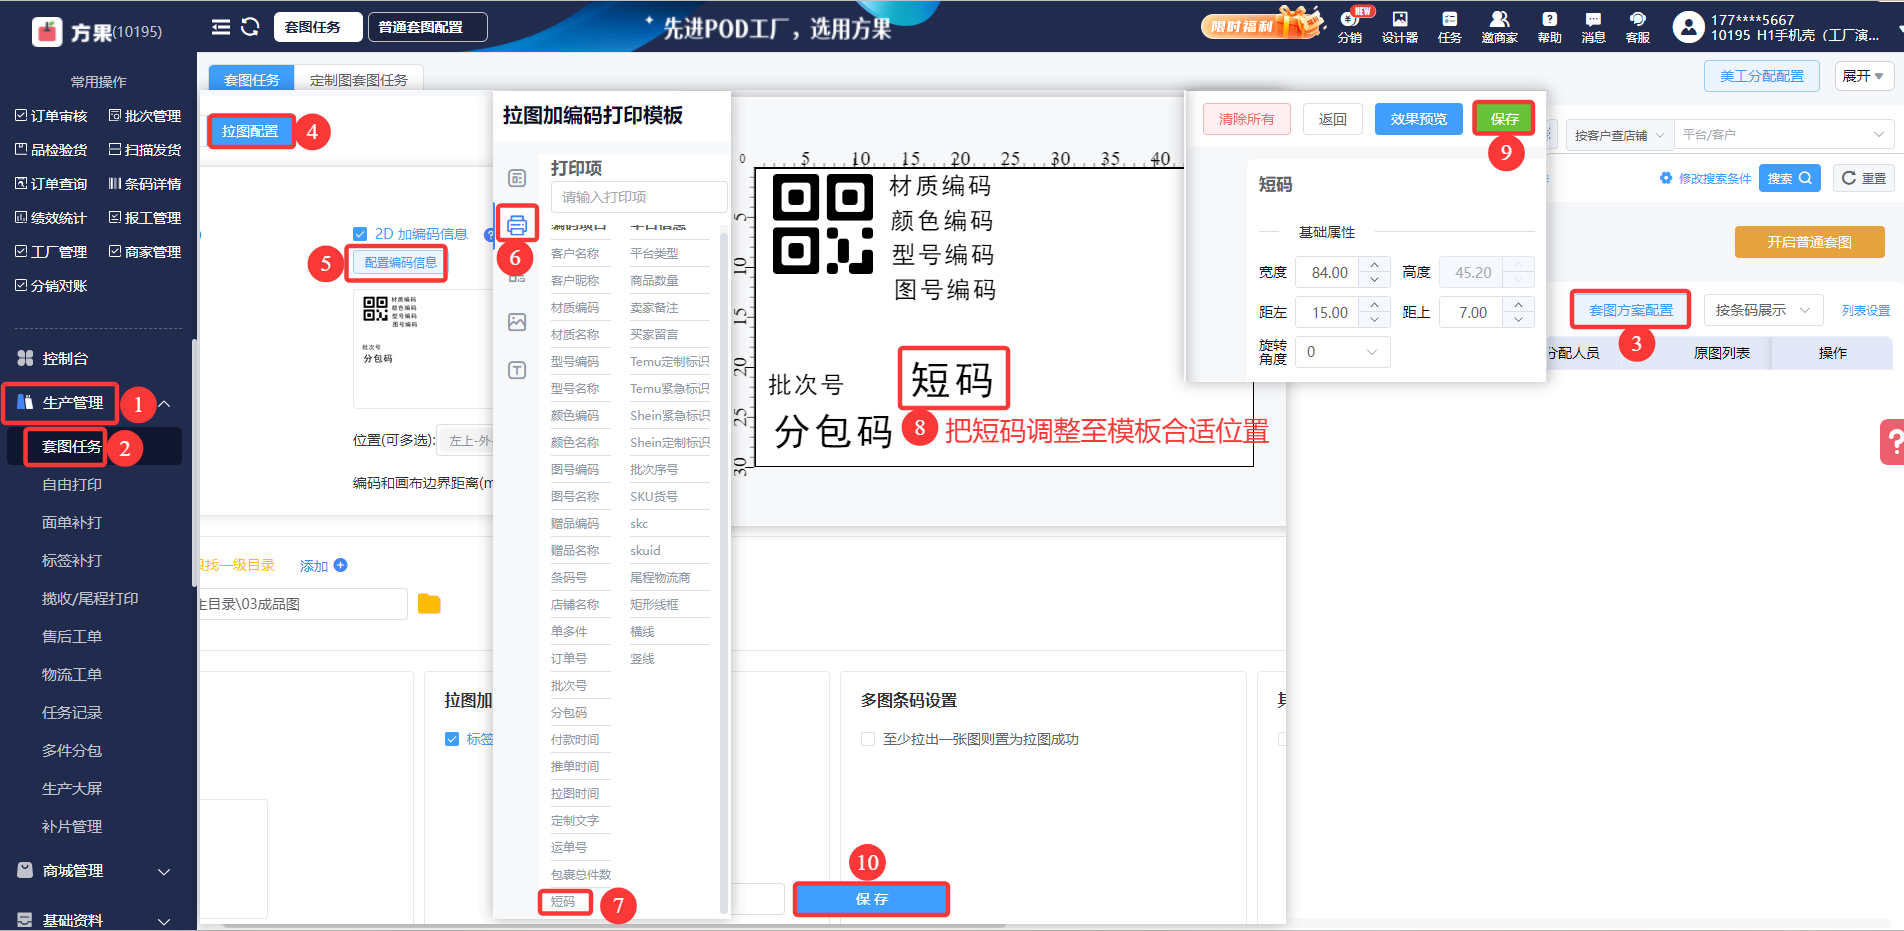
Task: Open 套图任务 in the sidebar
Action: [72, 446]
